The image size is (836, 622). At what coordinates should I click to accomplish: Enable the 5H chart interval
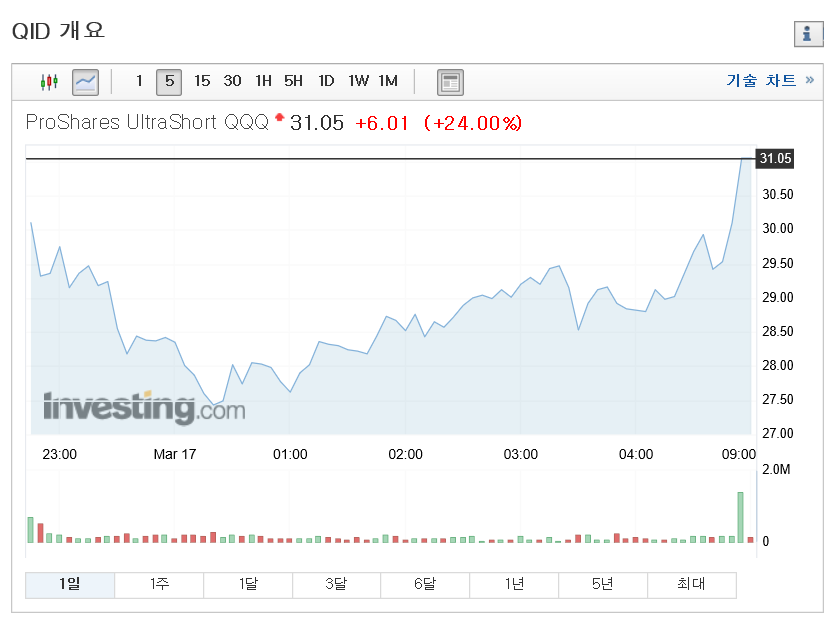click(x=293, y=81)
